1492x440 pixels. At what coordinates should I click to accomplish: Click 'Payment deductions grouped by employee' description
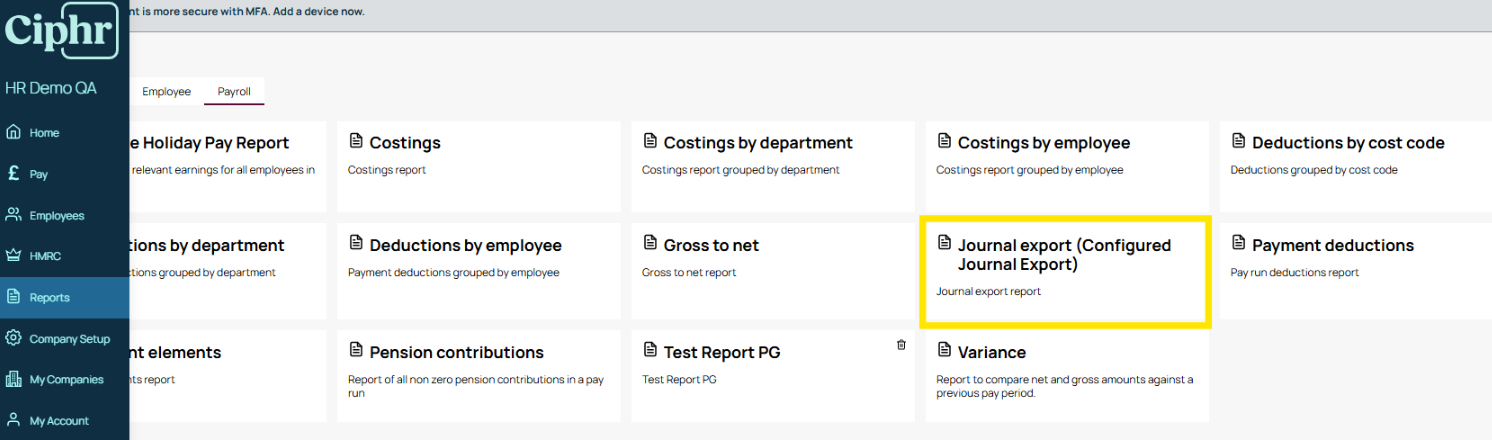click(x=454, y=272)
